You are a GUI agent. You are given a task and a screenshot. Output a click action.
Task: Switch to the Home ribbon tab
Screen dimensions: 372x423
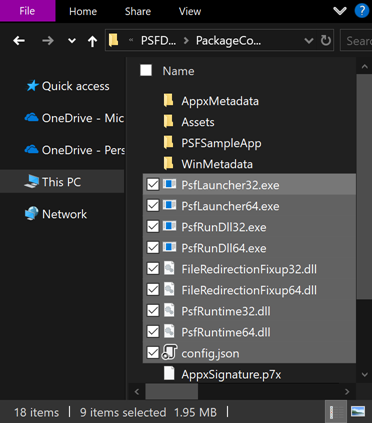pyautogui.click(x=83, y=11)
